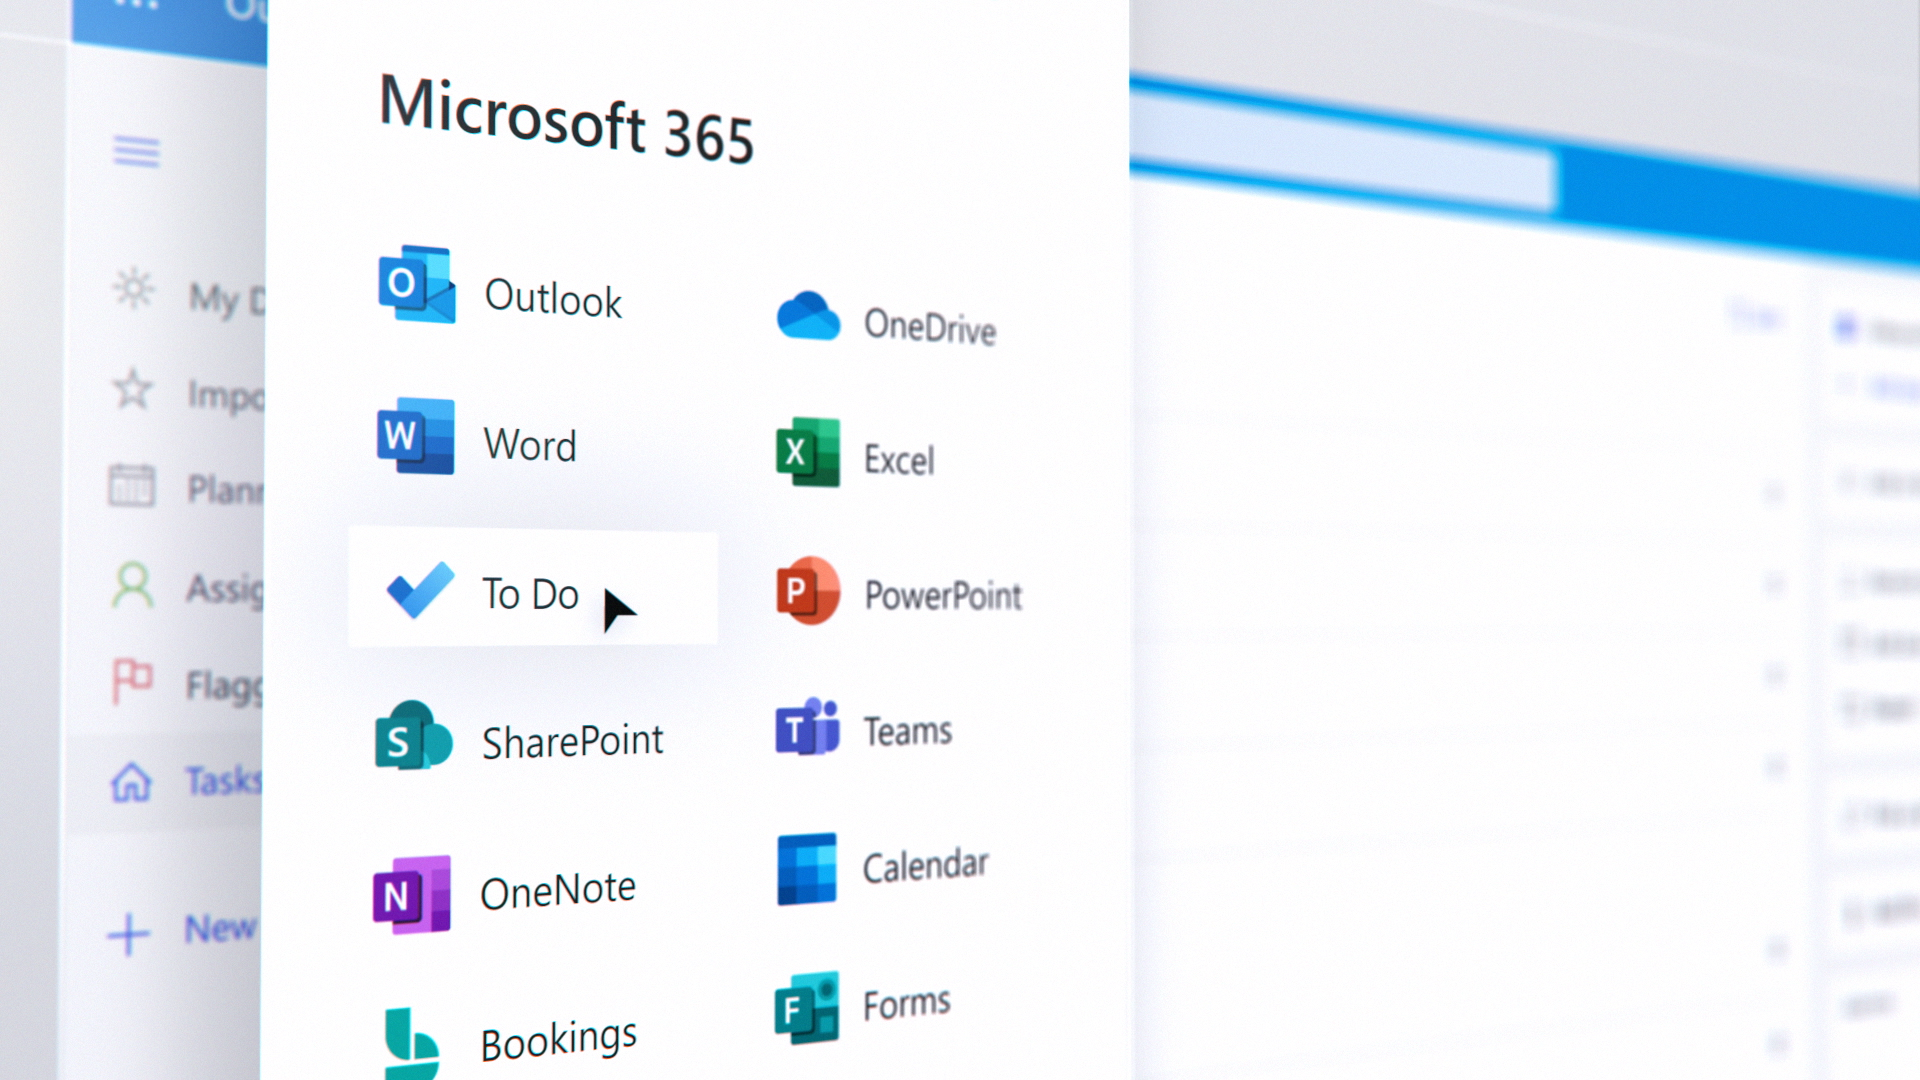Select the Important star icon

133,389
